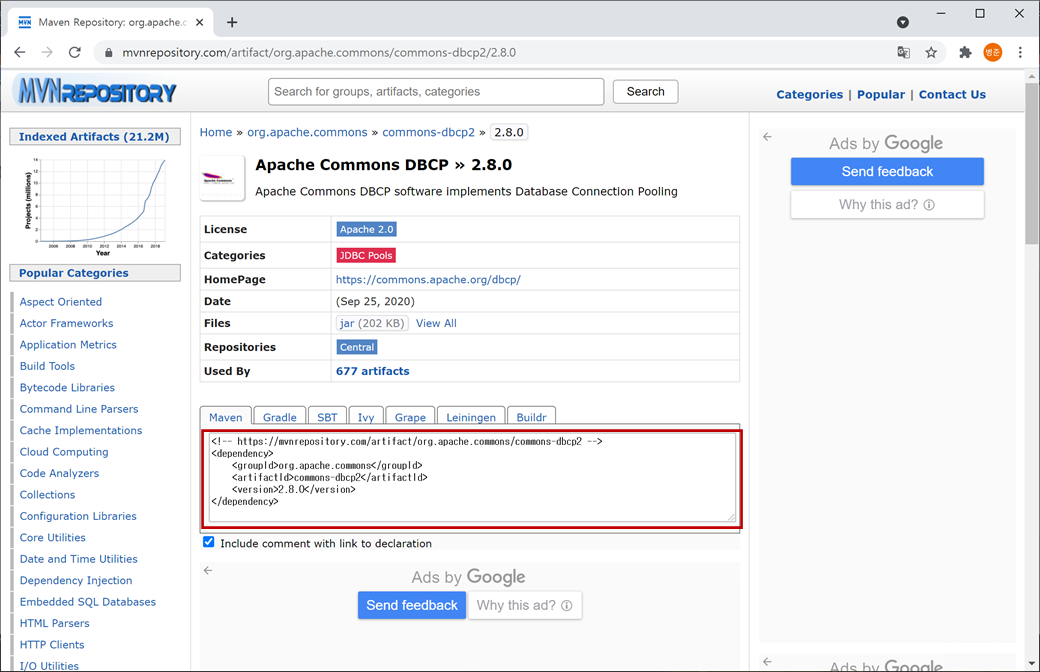
Task: Open Dependency Injection category
Action: click(x=76, y=580)
